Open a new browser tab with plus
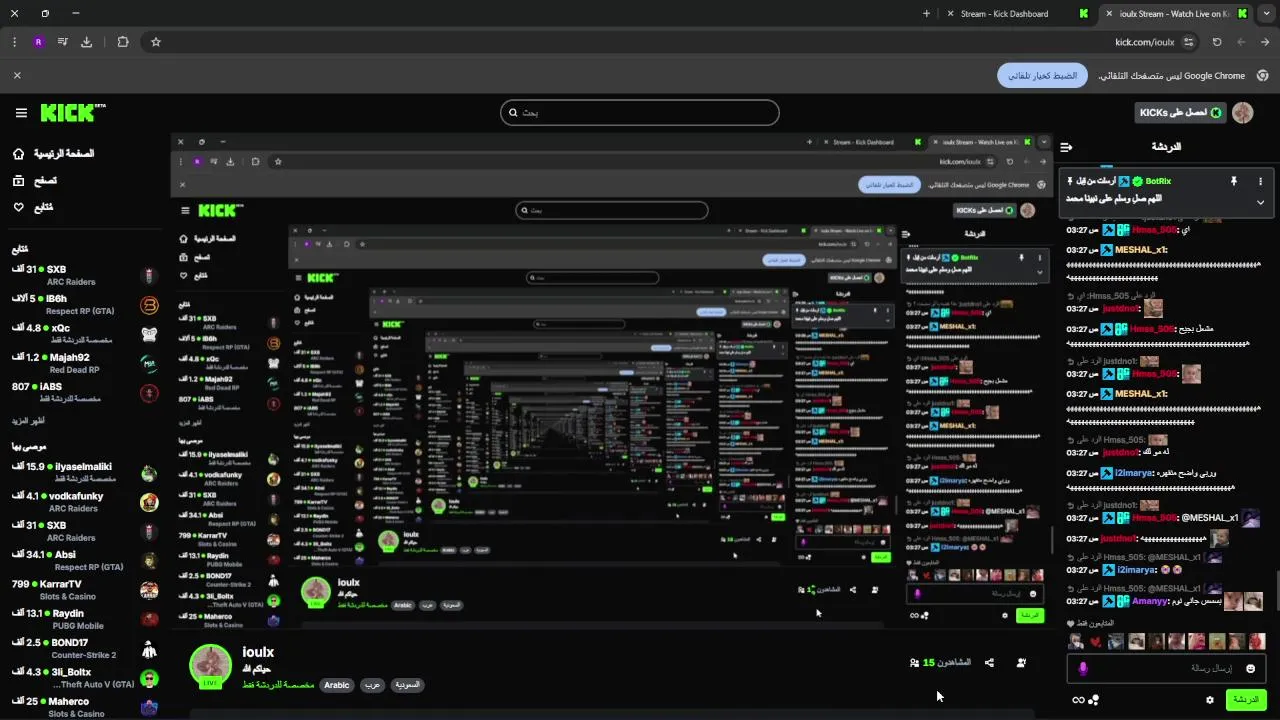This screenshot has height=720, width=1280. tap(926, 14)
